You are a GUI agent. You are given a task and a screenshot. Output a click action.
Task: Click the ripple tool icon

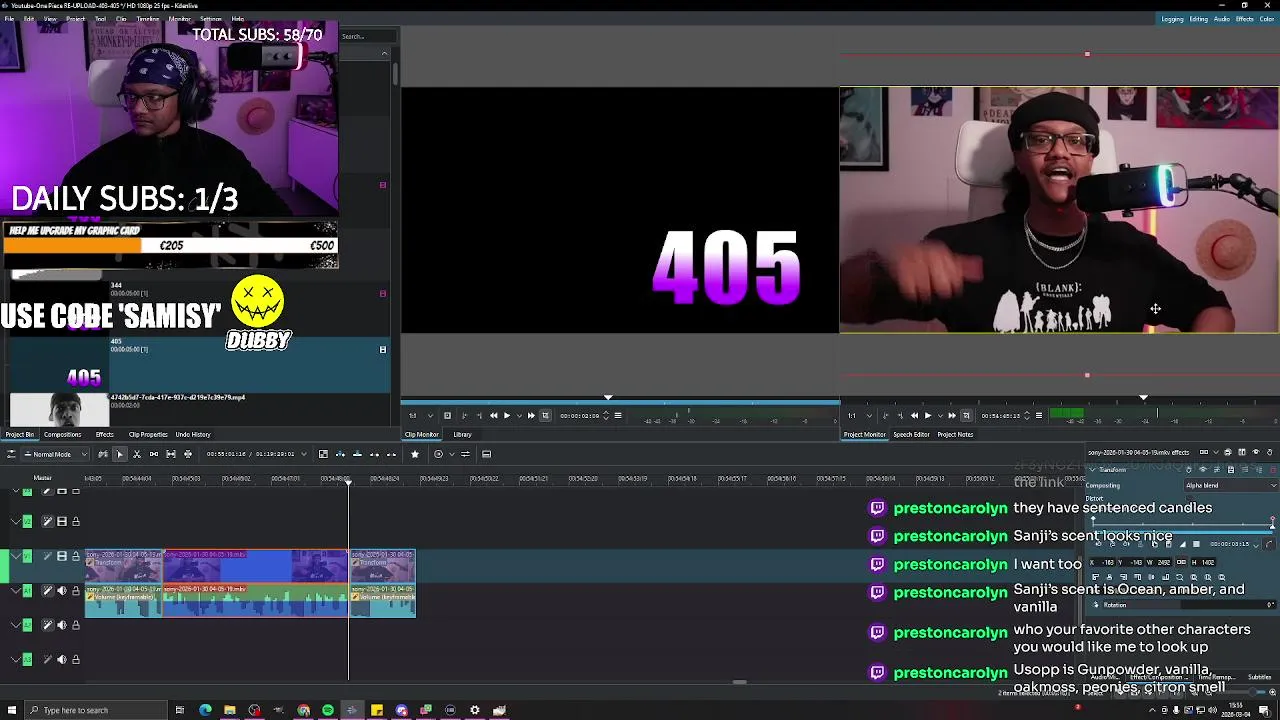pos(188,454)
